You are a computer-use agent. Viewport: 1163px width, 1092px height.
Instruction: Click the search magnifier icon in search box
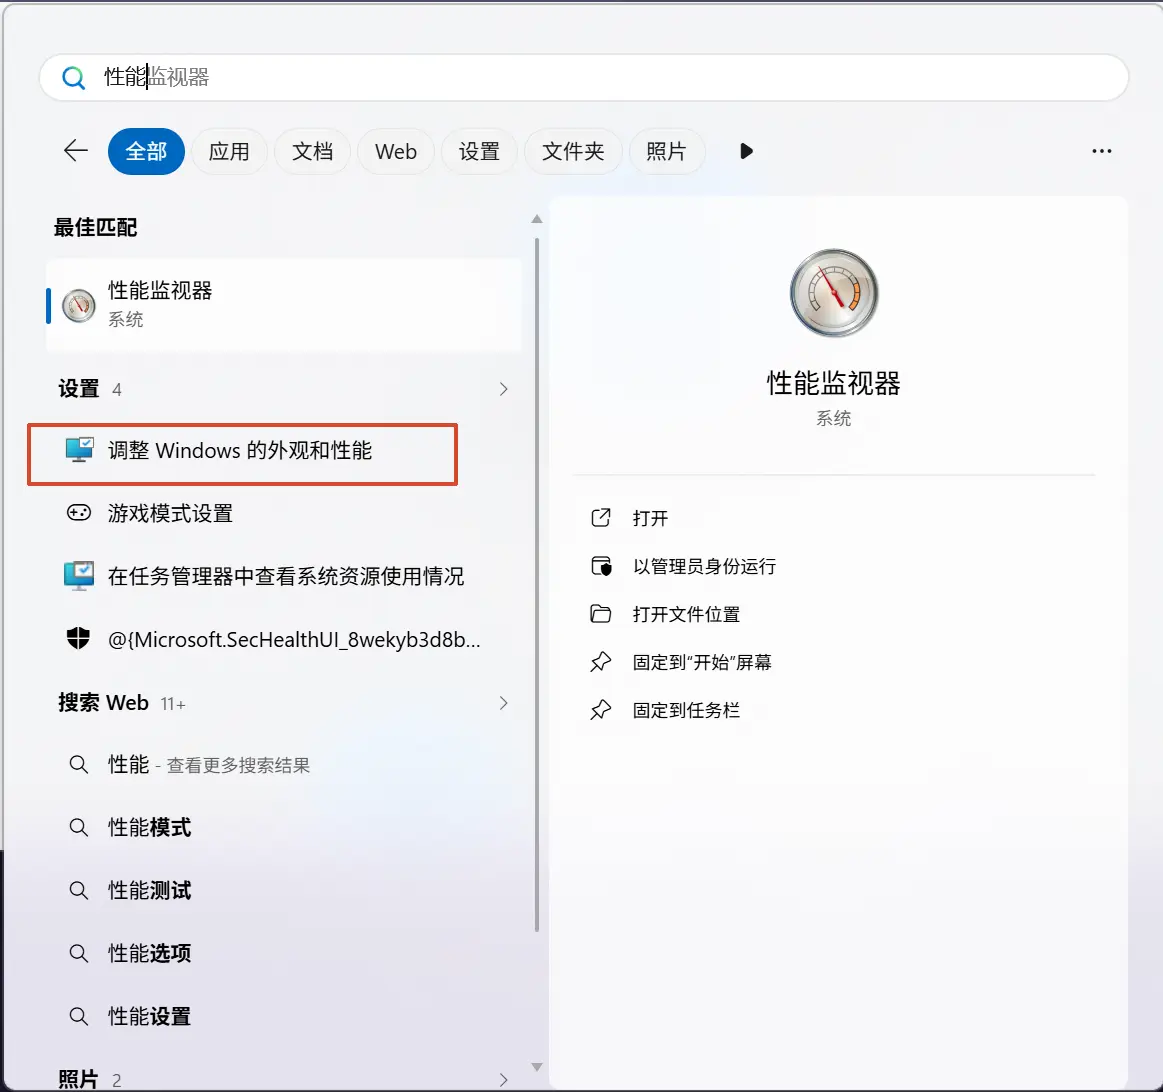tap(73, 77)
